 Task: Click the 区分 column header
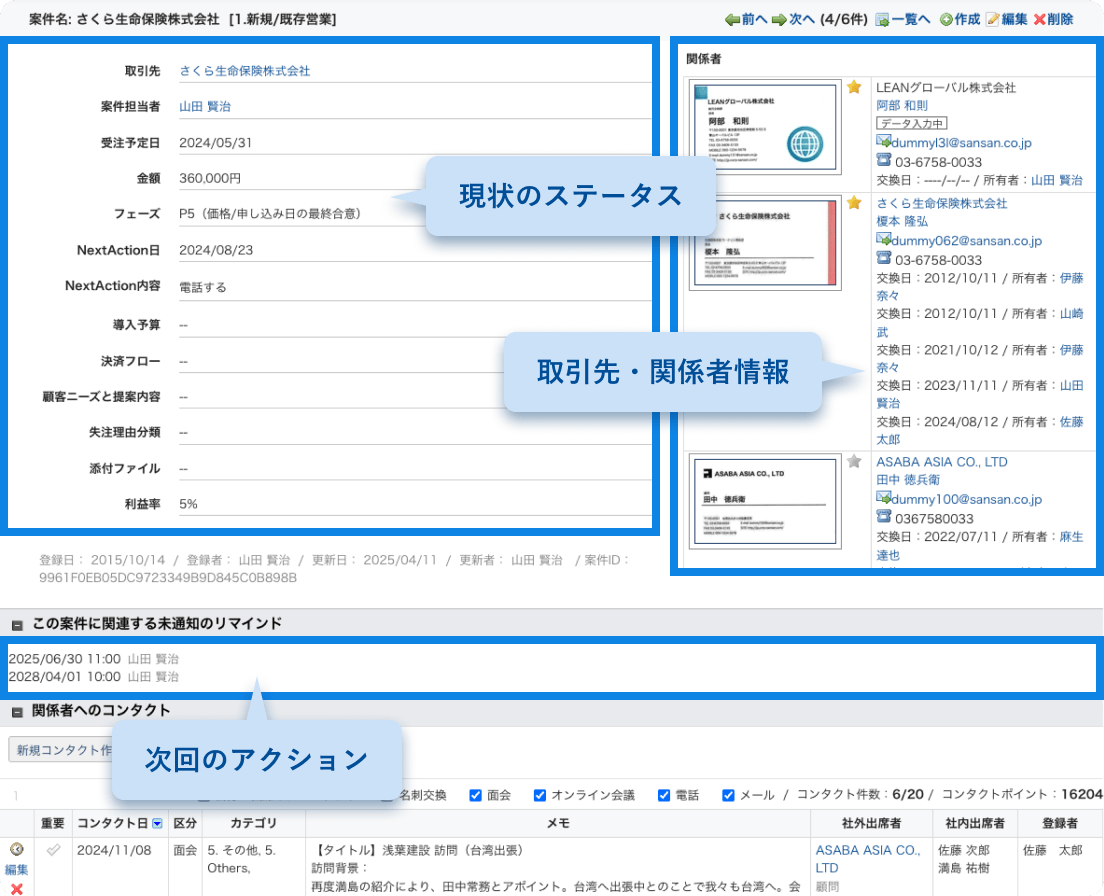click(185, 824)
